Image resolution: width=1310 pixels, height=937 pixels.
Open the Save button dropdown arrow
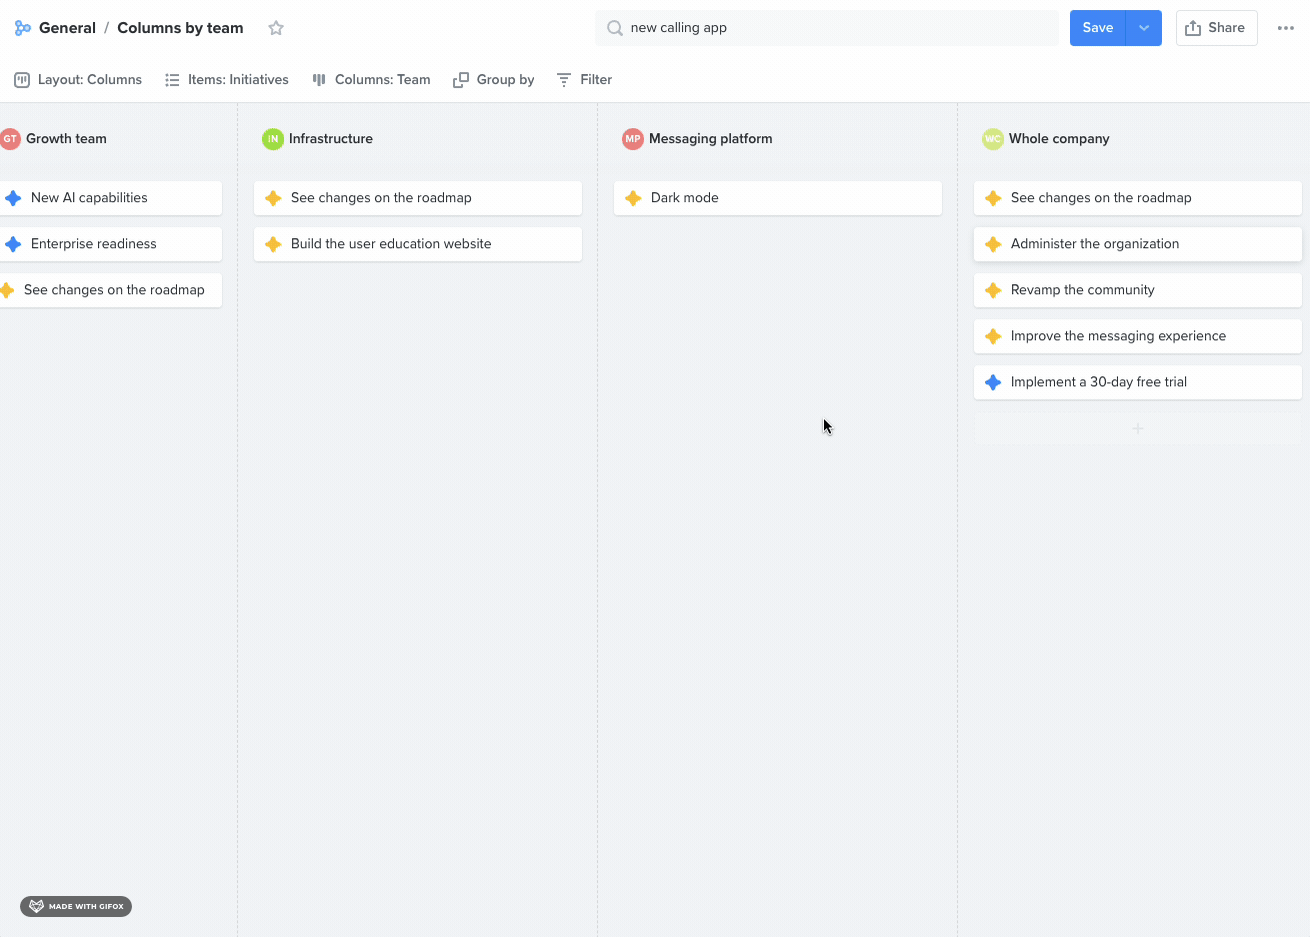(1143, 27)
